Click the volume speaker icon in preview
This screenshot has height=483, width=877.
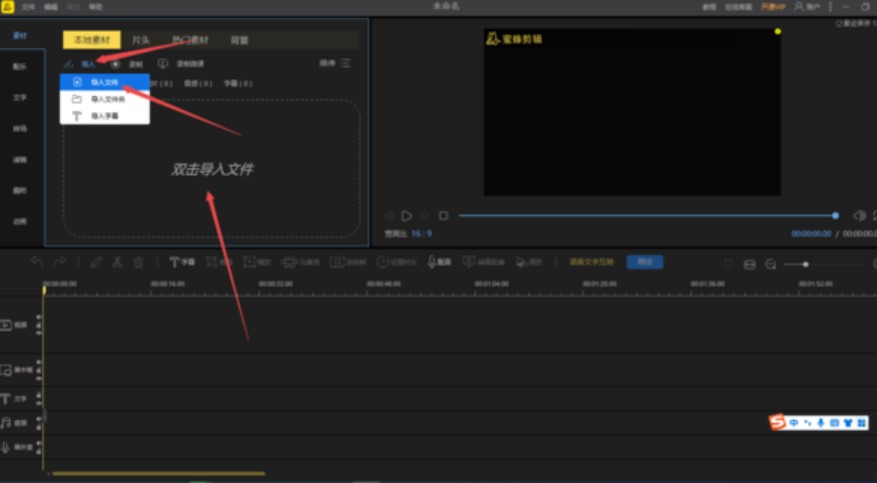tap(858, 216)
